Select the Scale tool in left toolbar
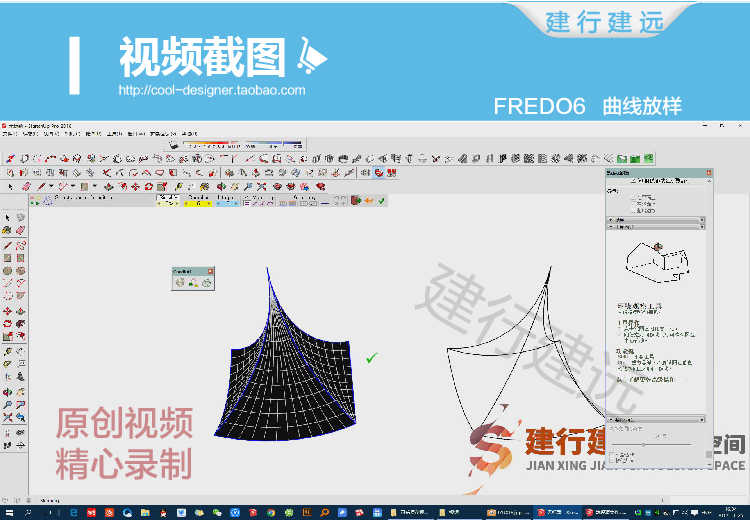The height and width of the screenshot is (520, 750). (x=7, y=336)
